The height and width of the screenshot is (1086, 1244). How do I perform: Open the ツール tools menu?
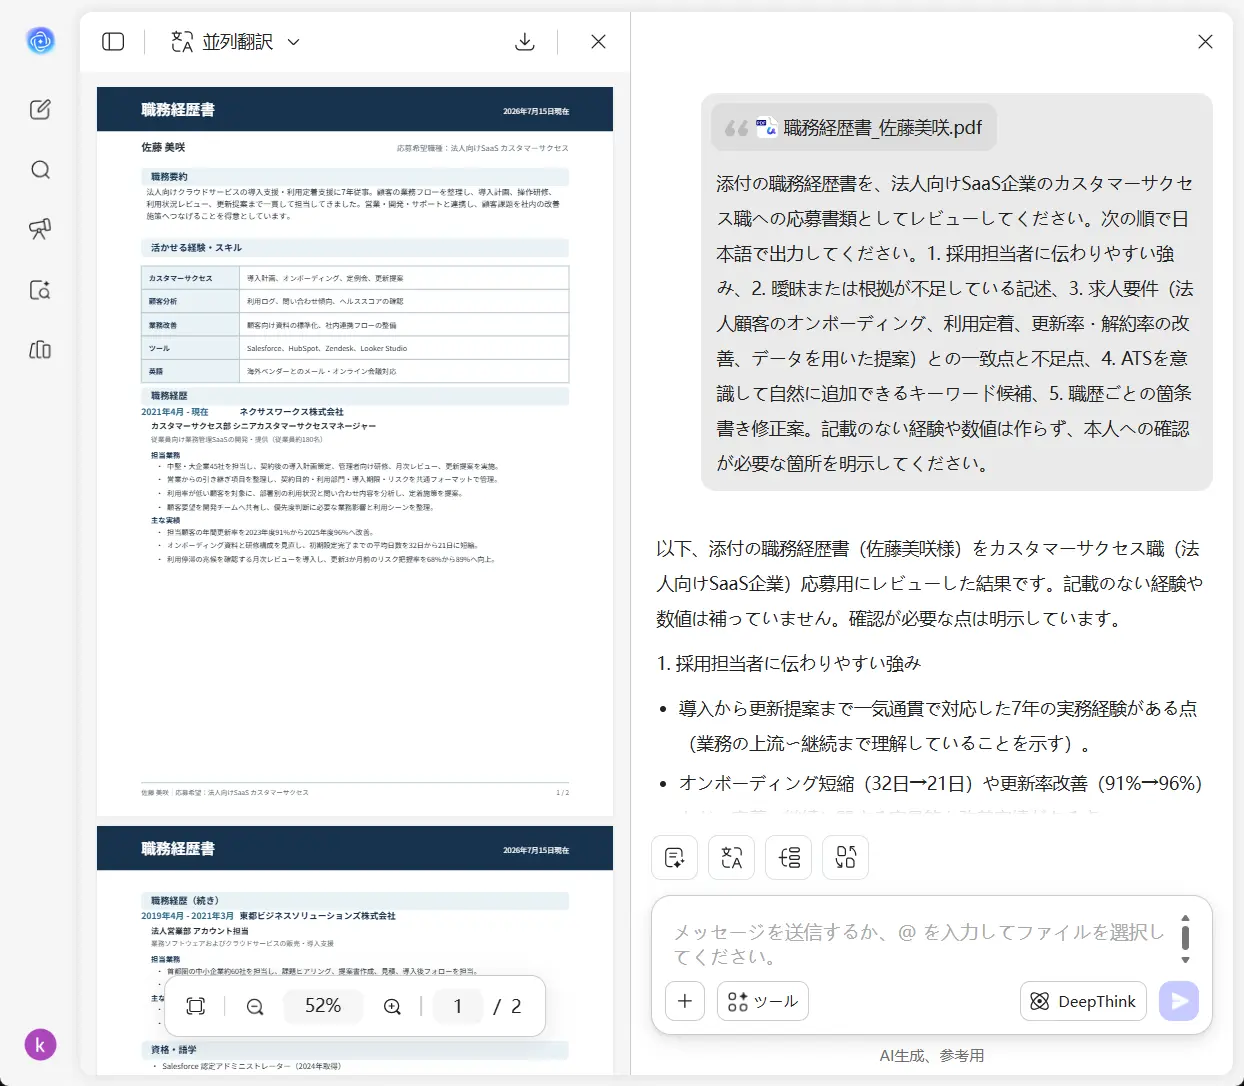[x=763, y=1001]
